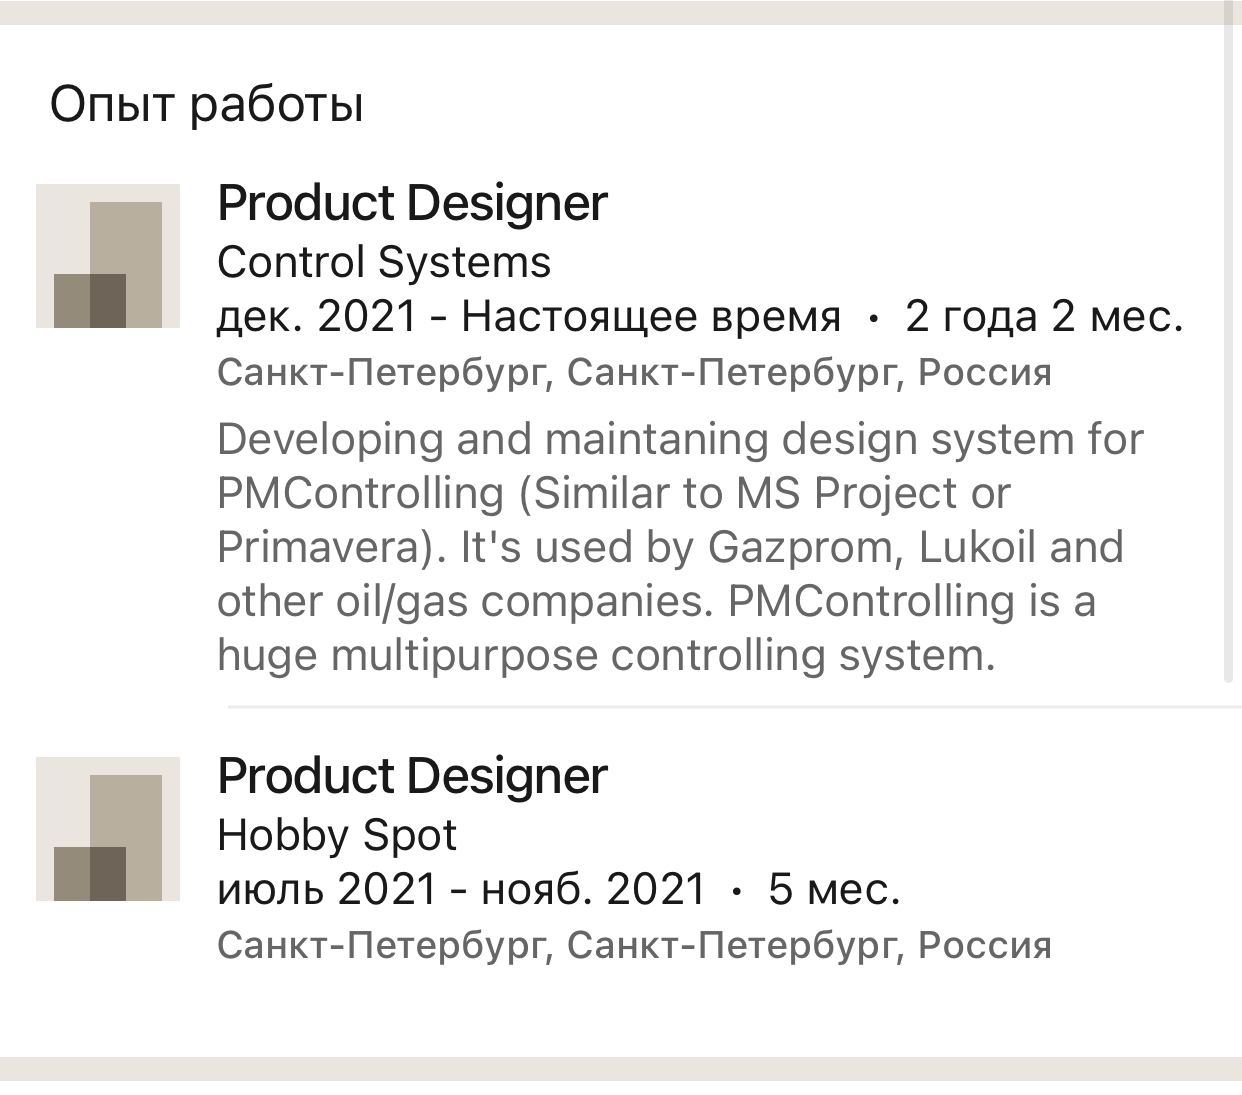Click the 'Настоящее время' text in the dates
The image size is (1242, 1095).
pyautogui.click(x=650, y=317)
